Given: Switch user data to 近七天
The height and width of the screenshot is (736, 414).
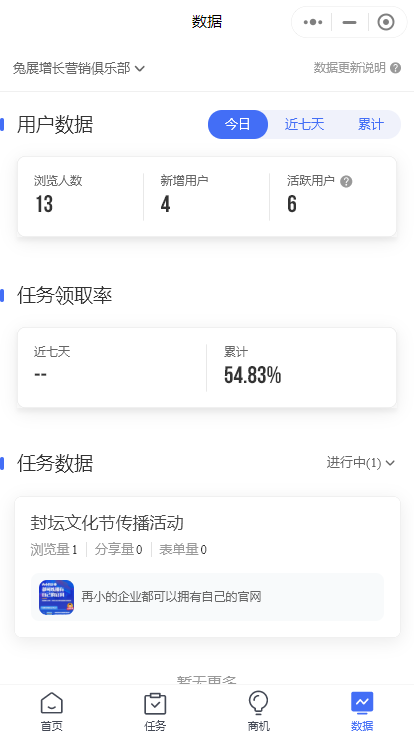Looking at the screenshot, I should pyautogui.click(x=304, y=124).
